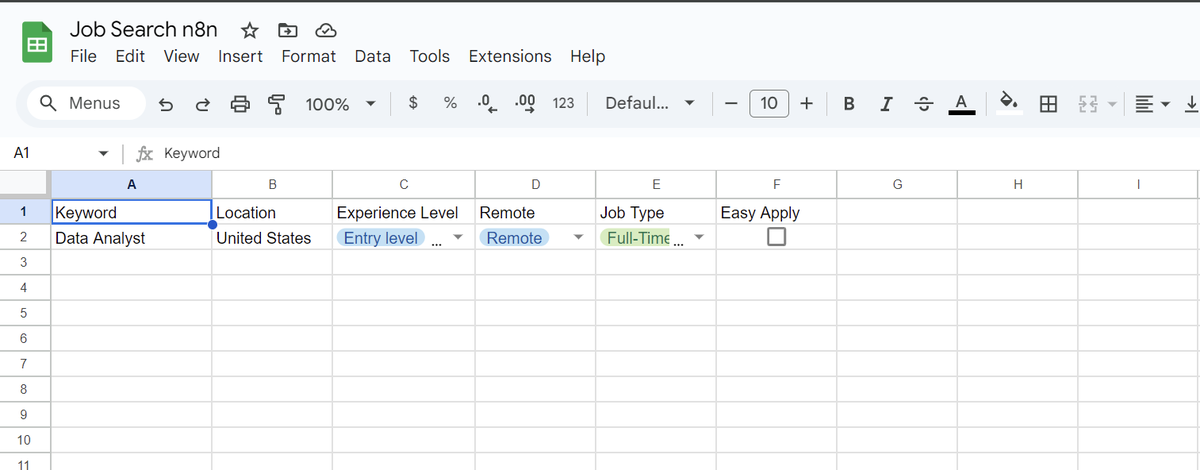Click the Print icon
Screen dimensions: 1200x470
pos(240,103)
